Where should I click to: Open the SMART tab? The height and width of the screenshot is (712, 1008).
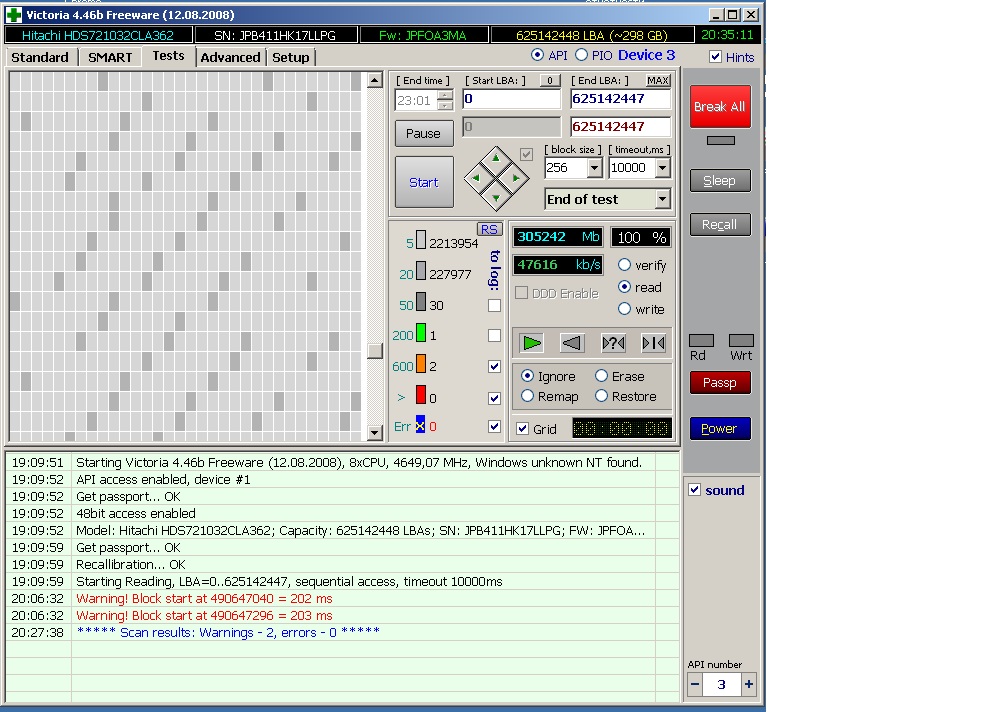(x=110, y=57)
